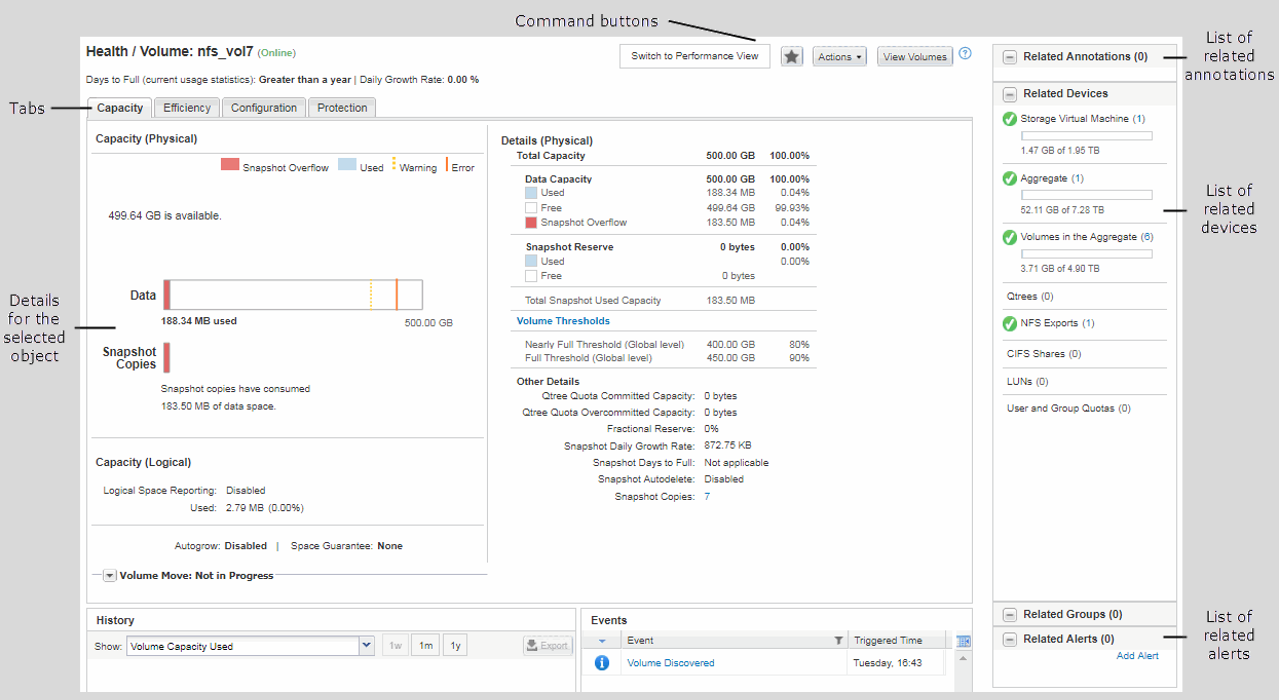Click the star favorite icon

point(792,57)
